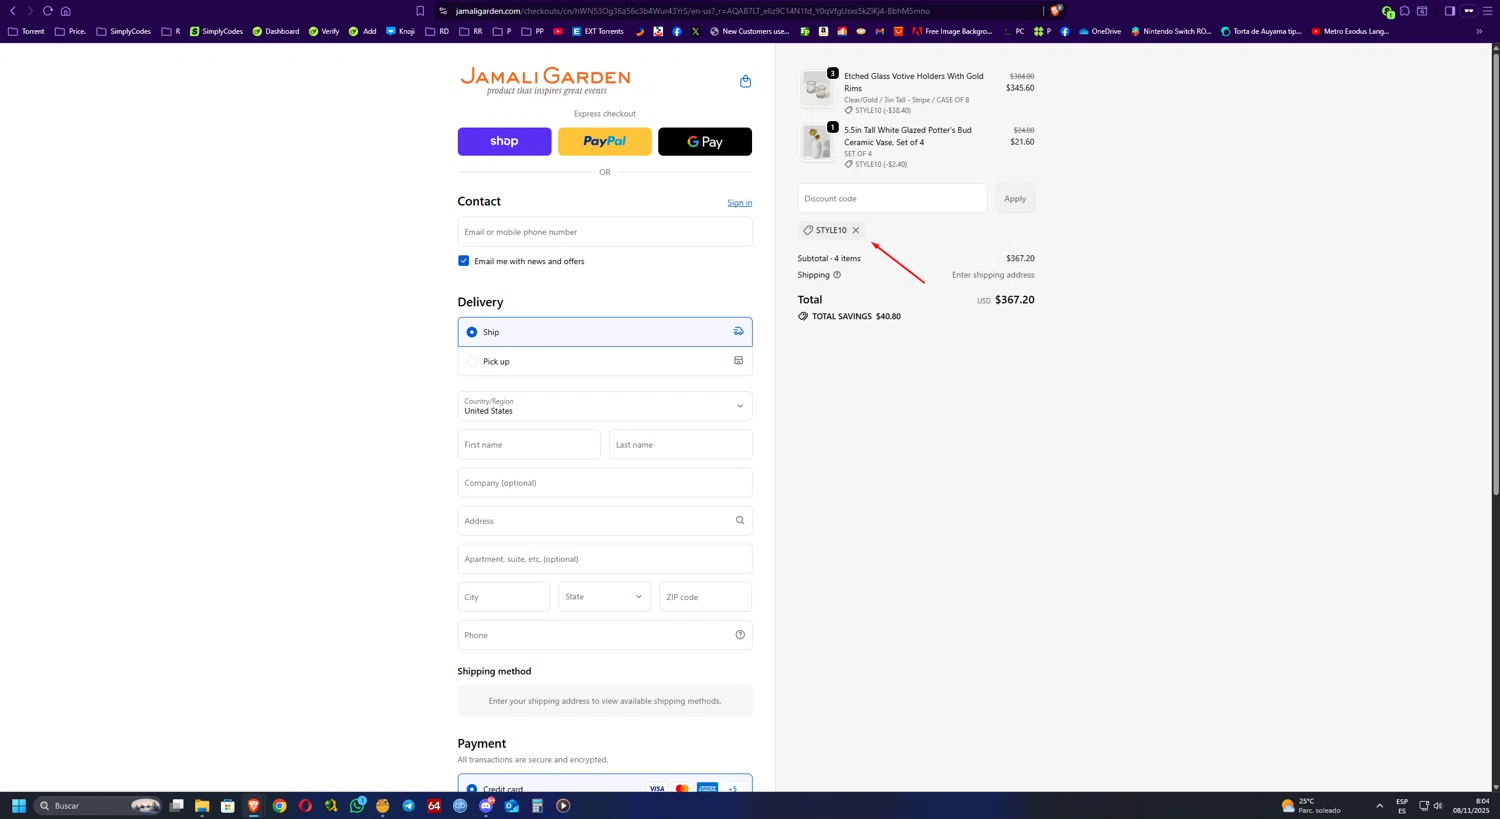Select the Ship delivery option
1500x819 pixels.
[x=605, y=332]
